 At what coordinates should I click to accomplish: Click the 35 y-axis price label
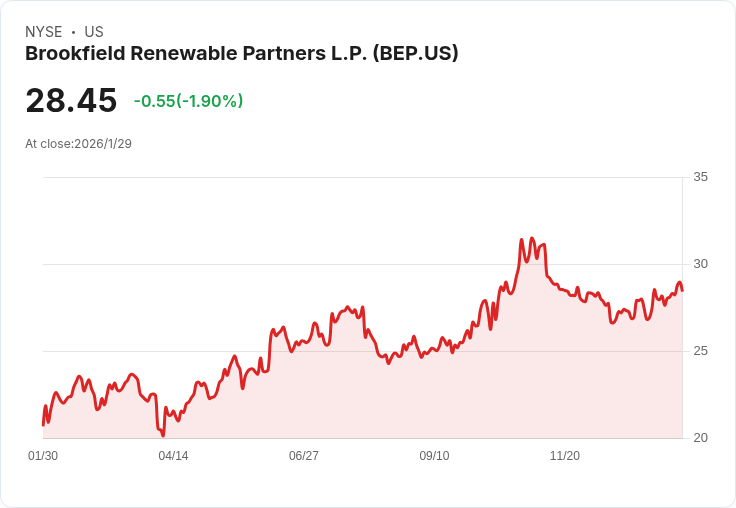(x=700, y=177)
